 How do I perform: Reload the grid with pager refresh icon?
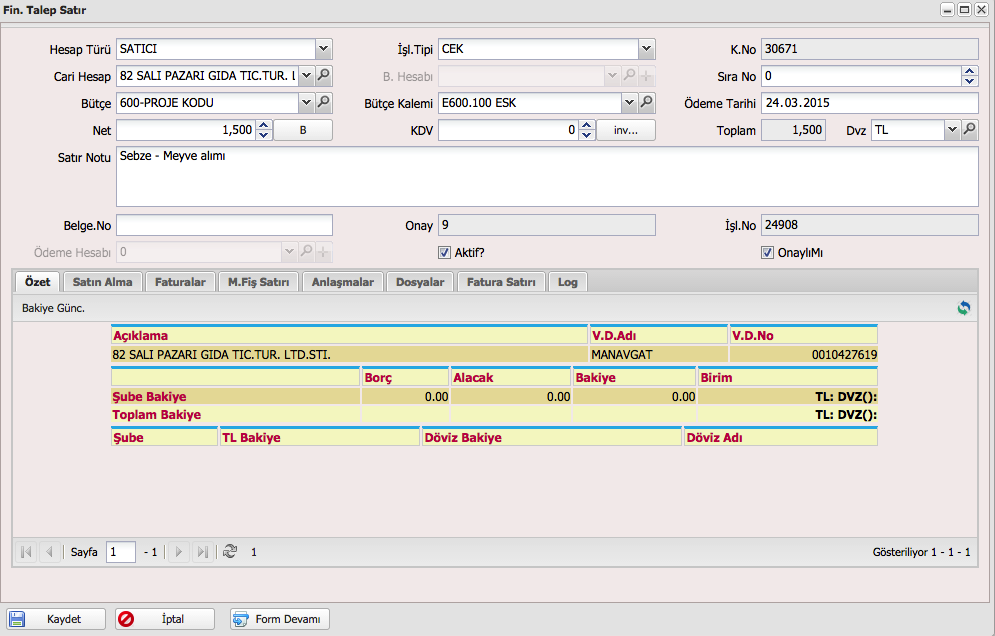(230, 552)
